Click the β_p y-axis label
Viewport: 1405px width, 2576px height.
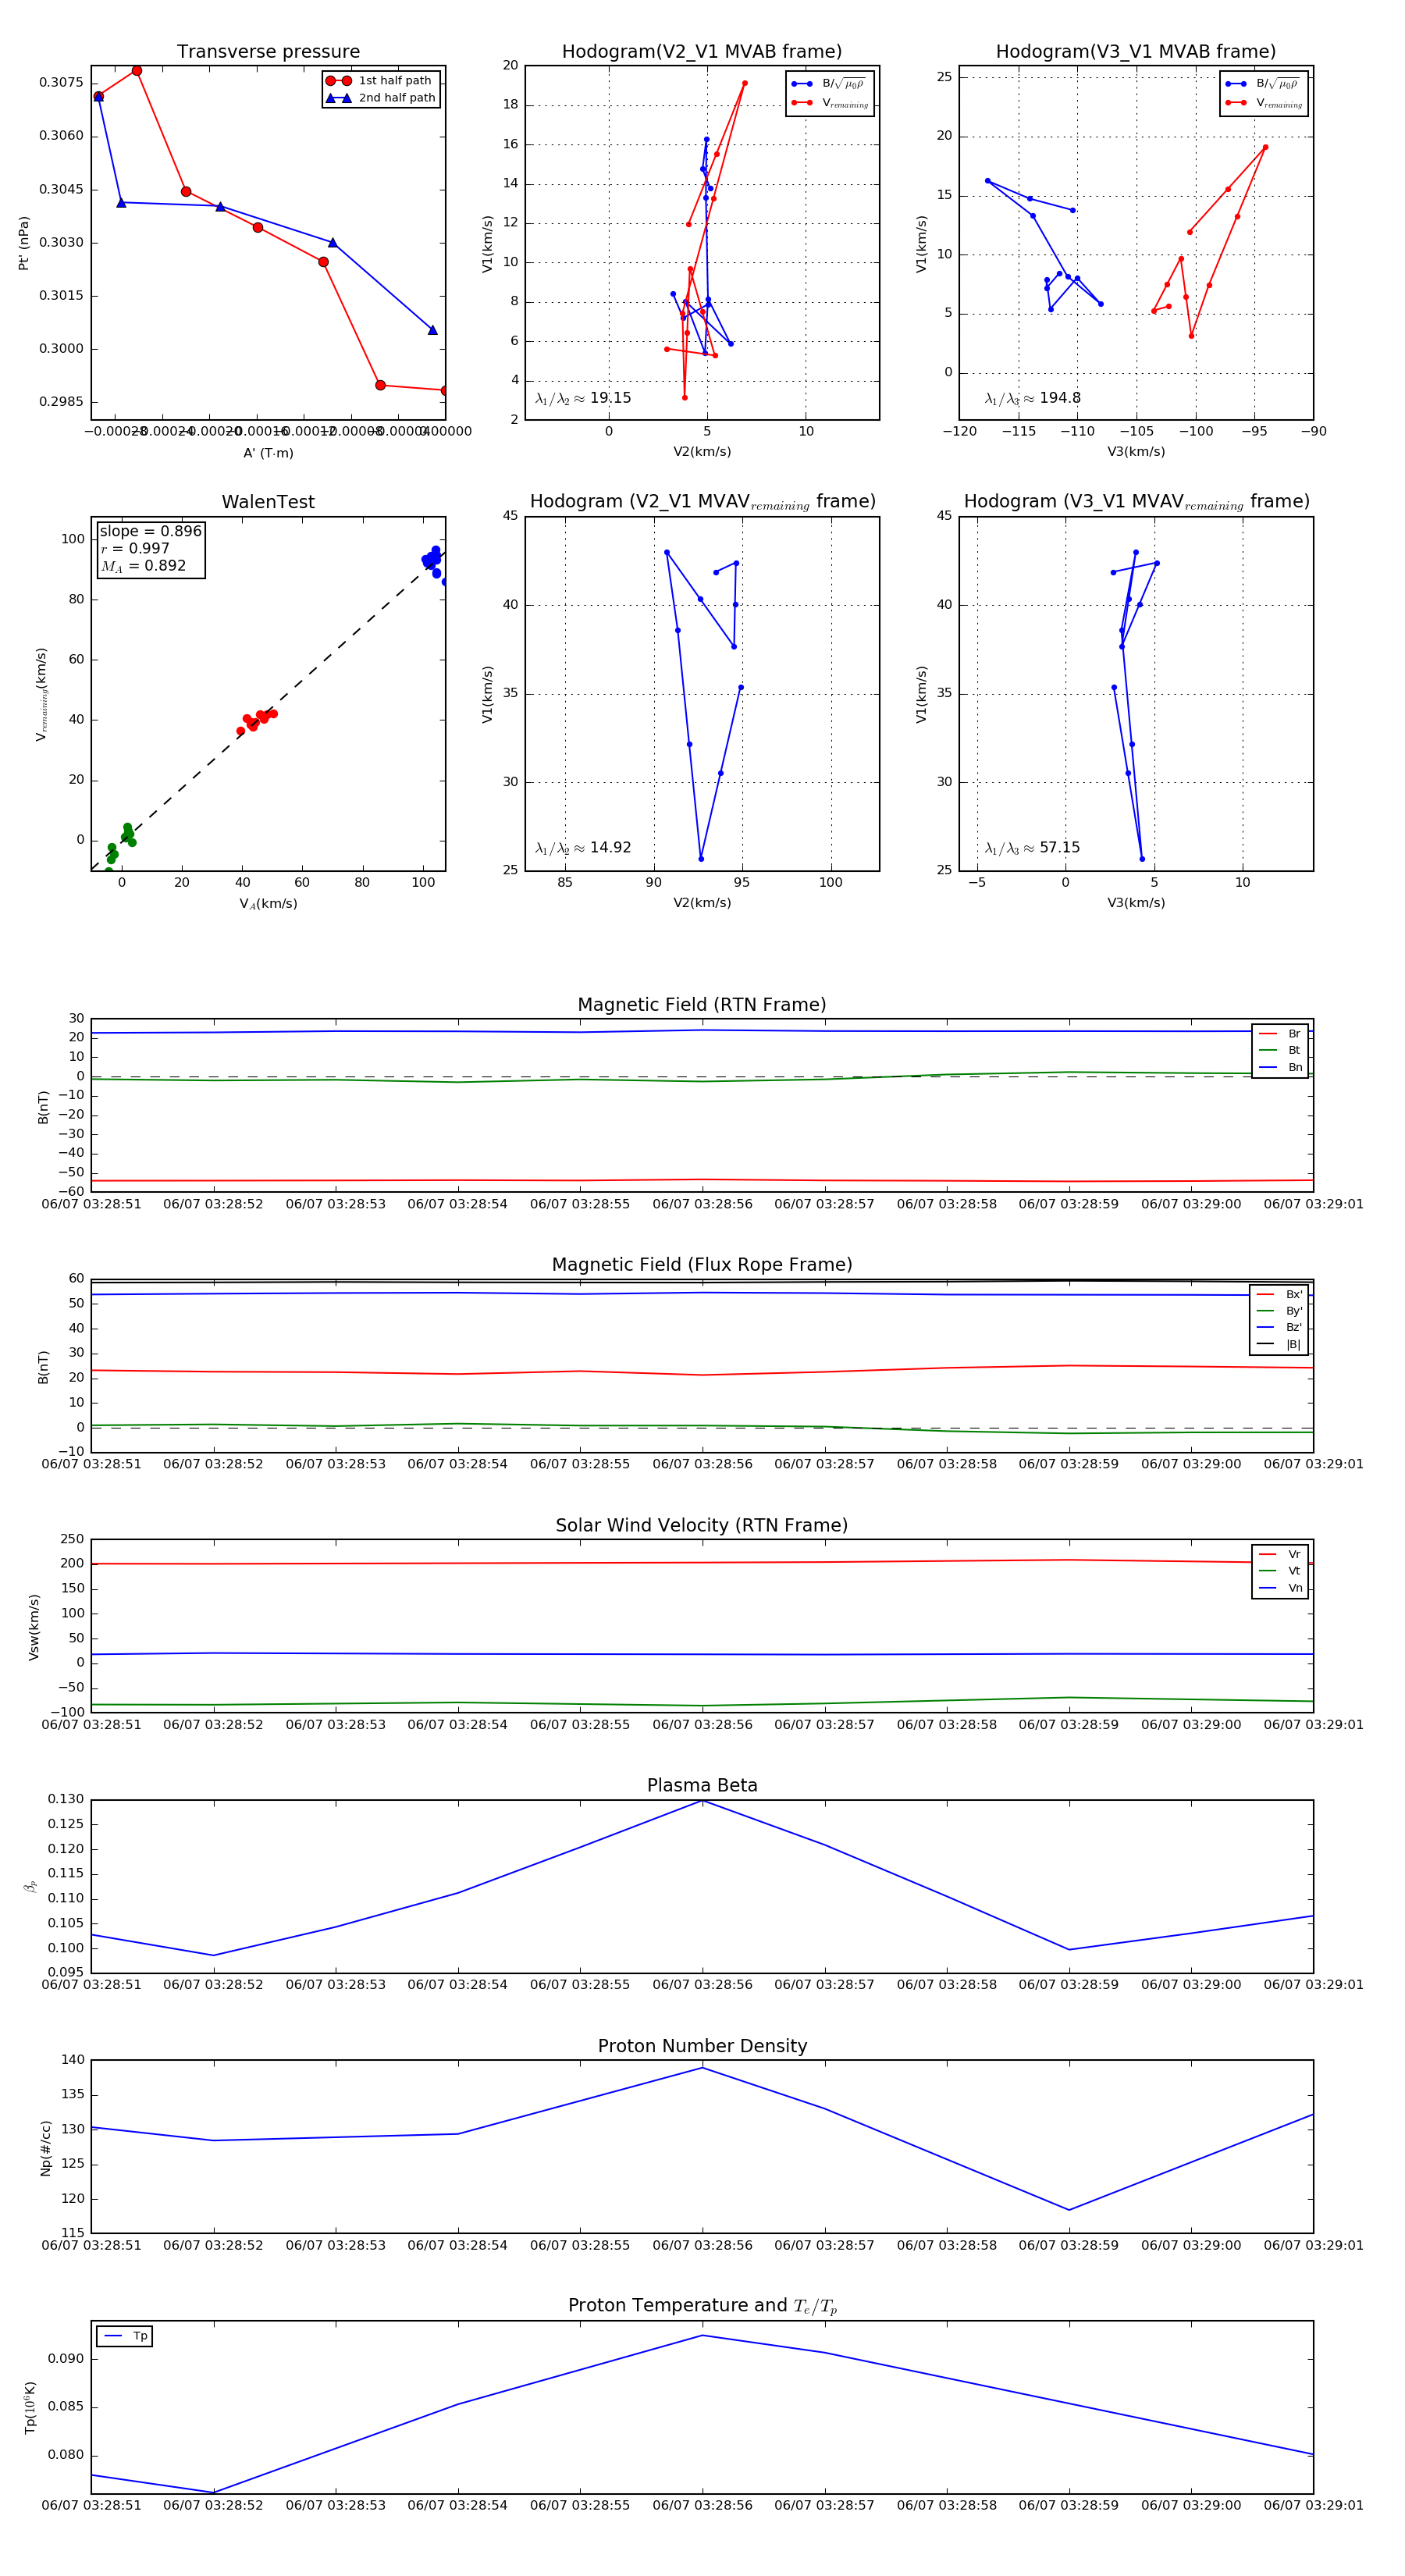[31, 1886]
